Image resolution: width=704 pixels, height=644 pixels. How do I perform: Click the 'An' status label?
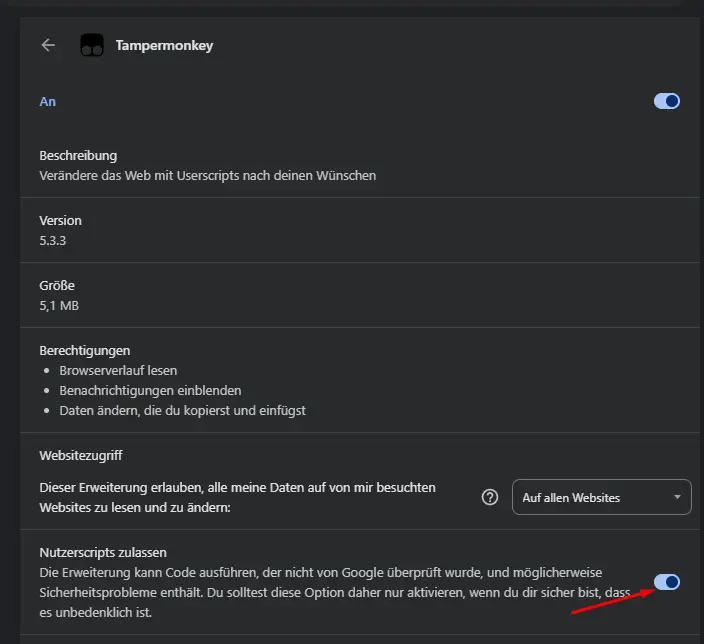click(48, 101)
